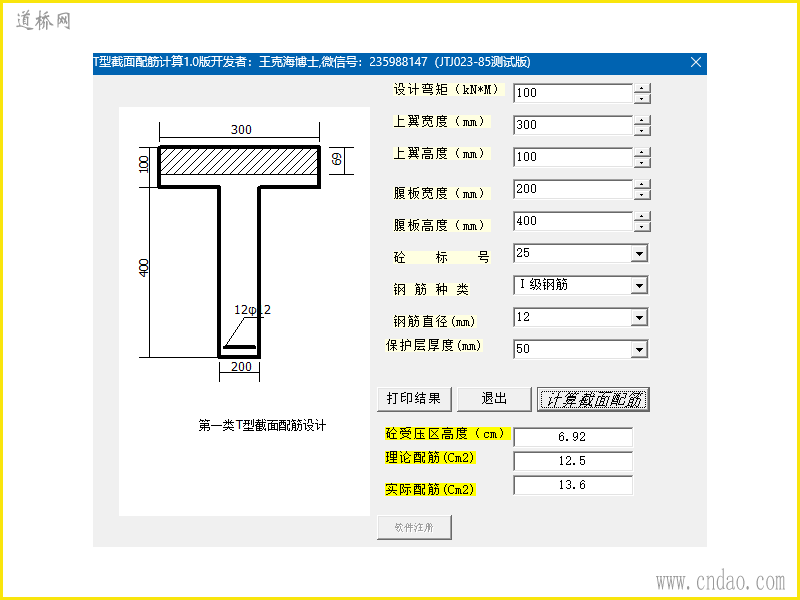
Task: Click the 退出 exit button
Action: point(494,399)
